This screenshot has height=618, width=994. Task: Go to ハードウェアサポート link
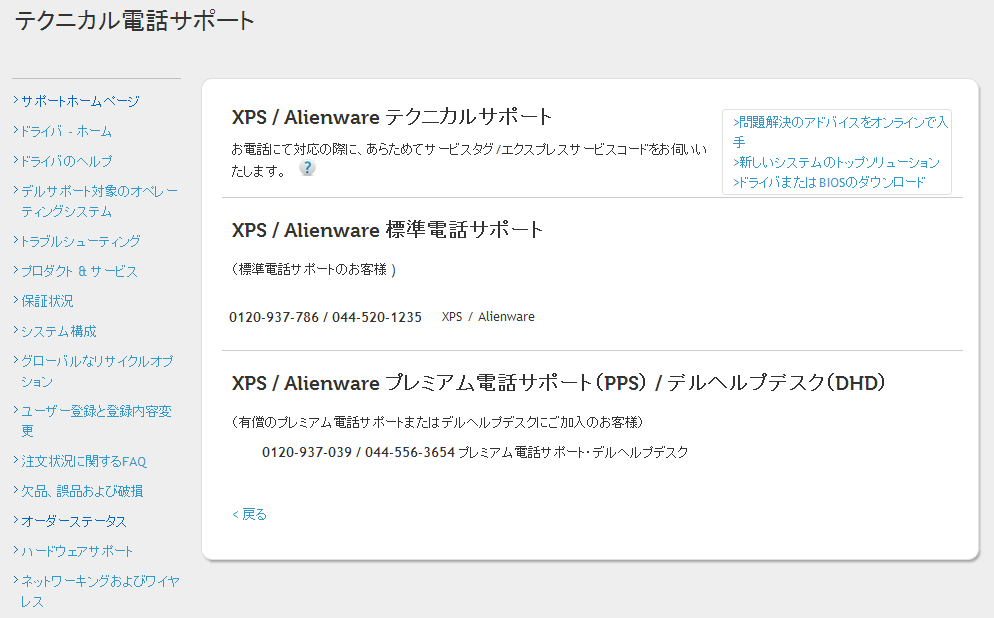point(77,551)
